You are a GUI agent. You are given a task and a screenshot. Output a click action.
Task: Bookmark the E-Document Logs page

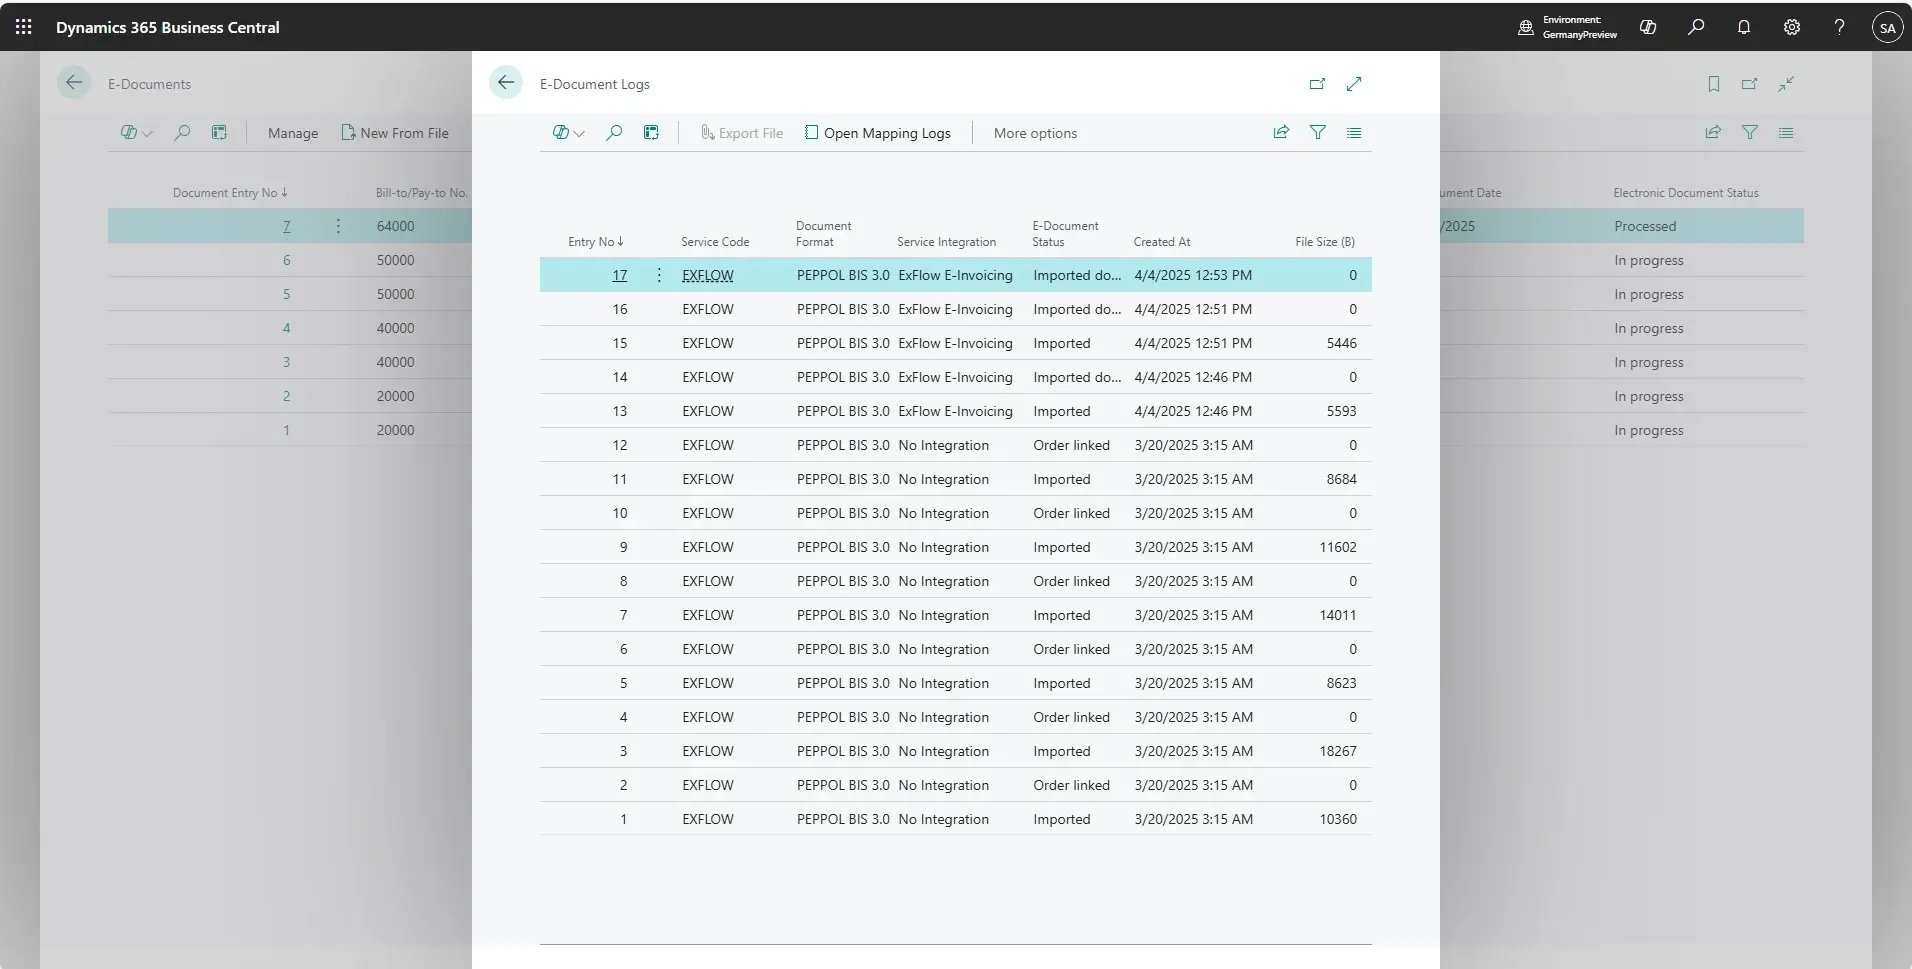[x=1713, y=84]
